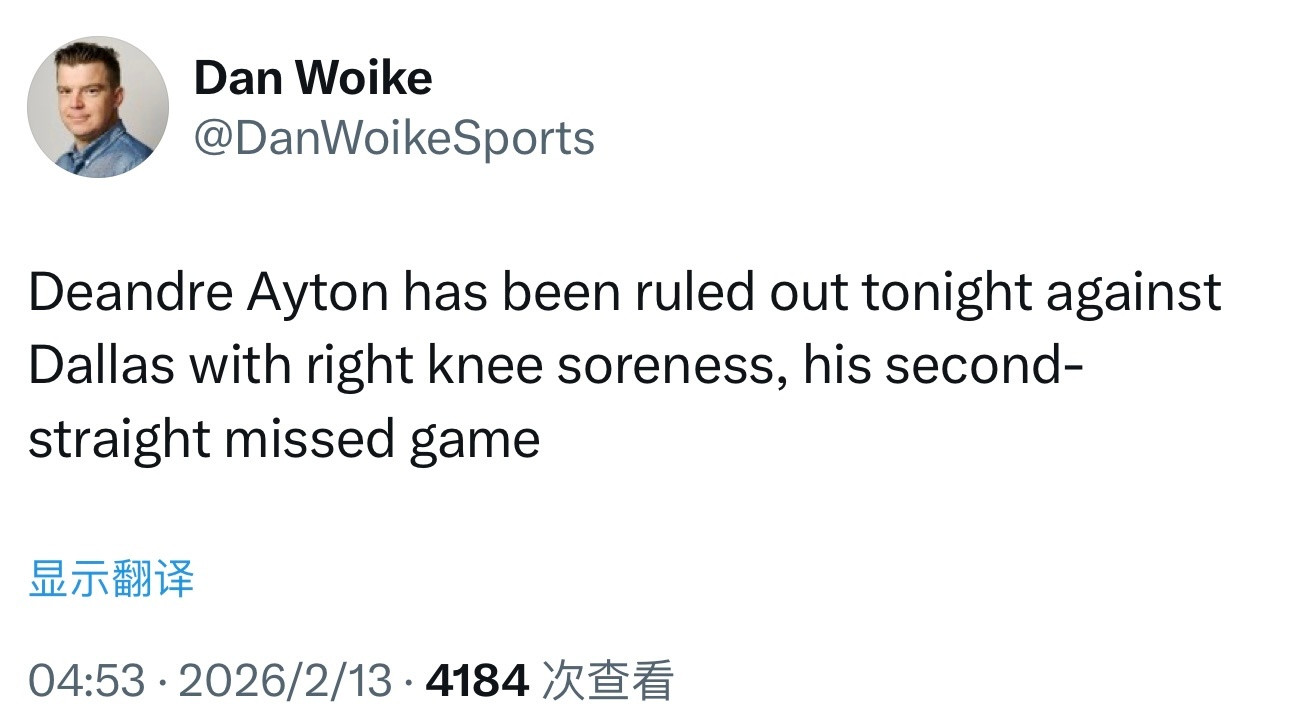Click the words "straight missed game"
This screenshot has width=1290, height=728.
point(284,440)
